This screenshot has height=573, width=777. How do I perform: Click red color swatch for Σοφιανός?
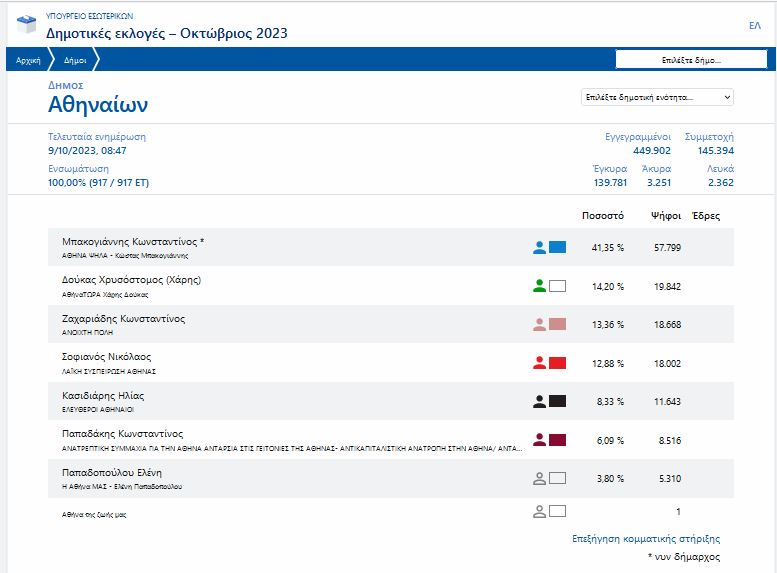click(558, 362)
